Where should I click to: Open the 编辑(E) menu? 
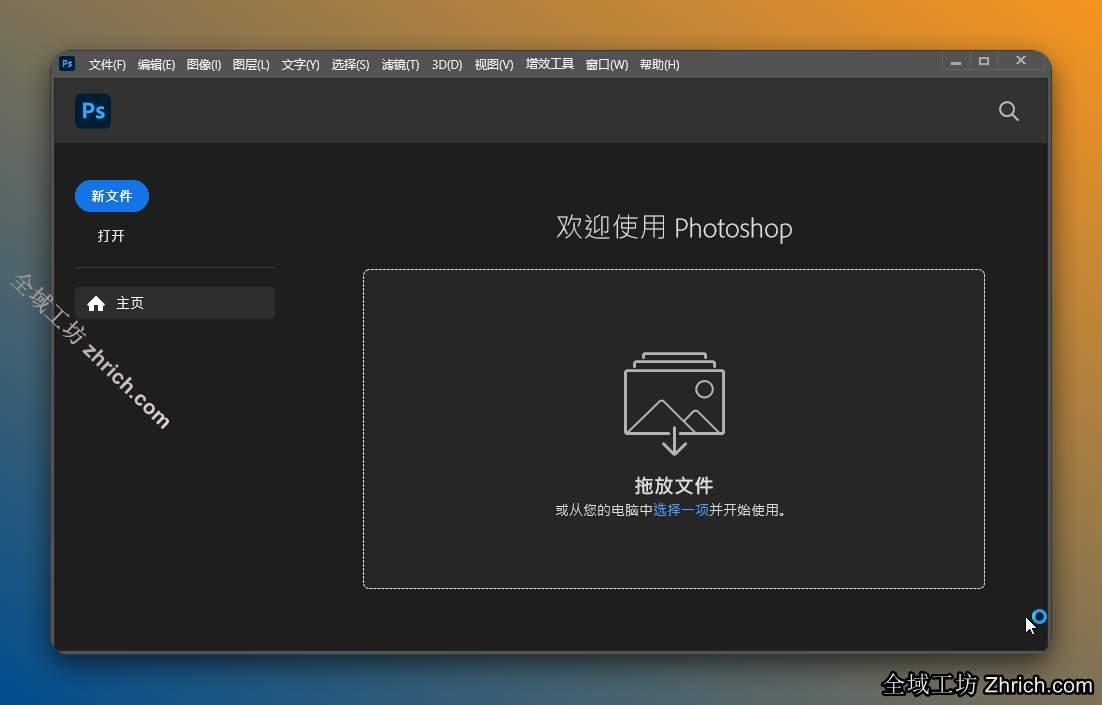[x=156, y=65]
